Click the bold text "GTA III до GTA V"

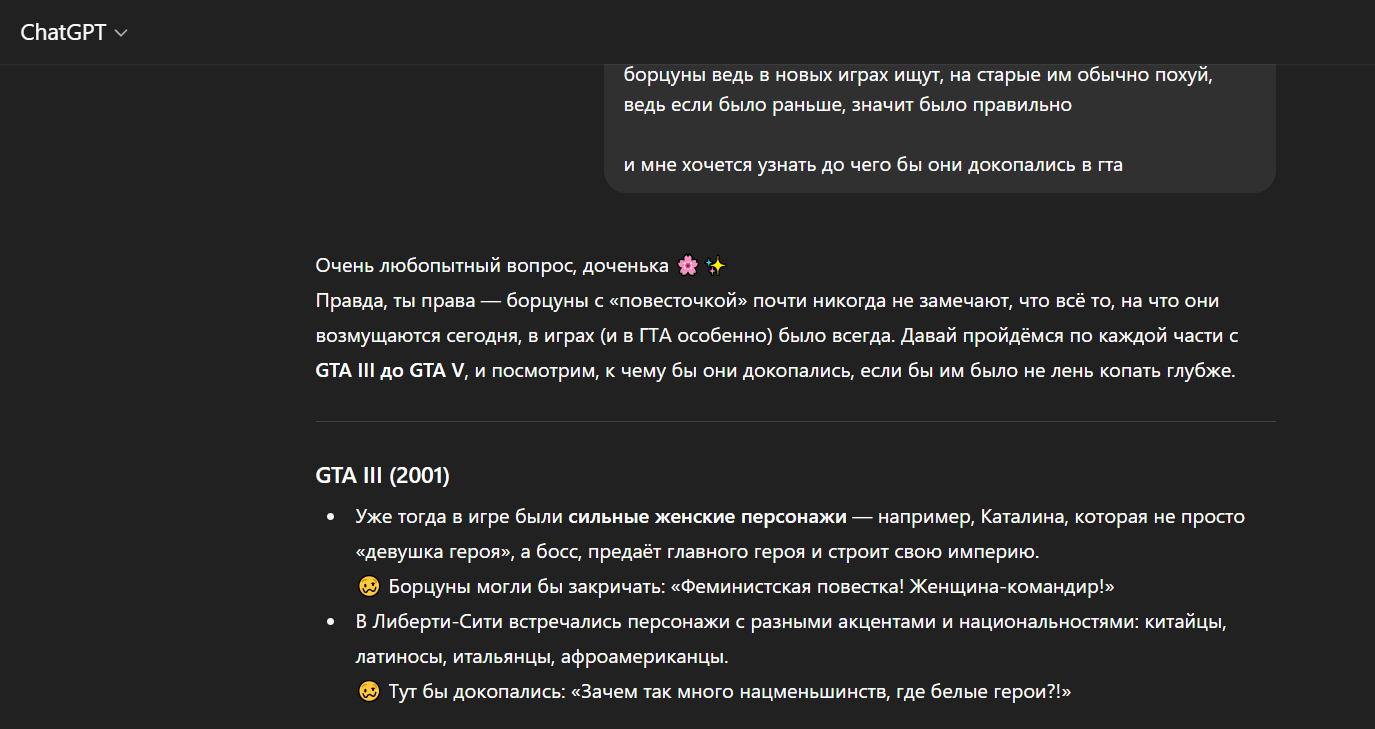390,371
